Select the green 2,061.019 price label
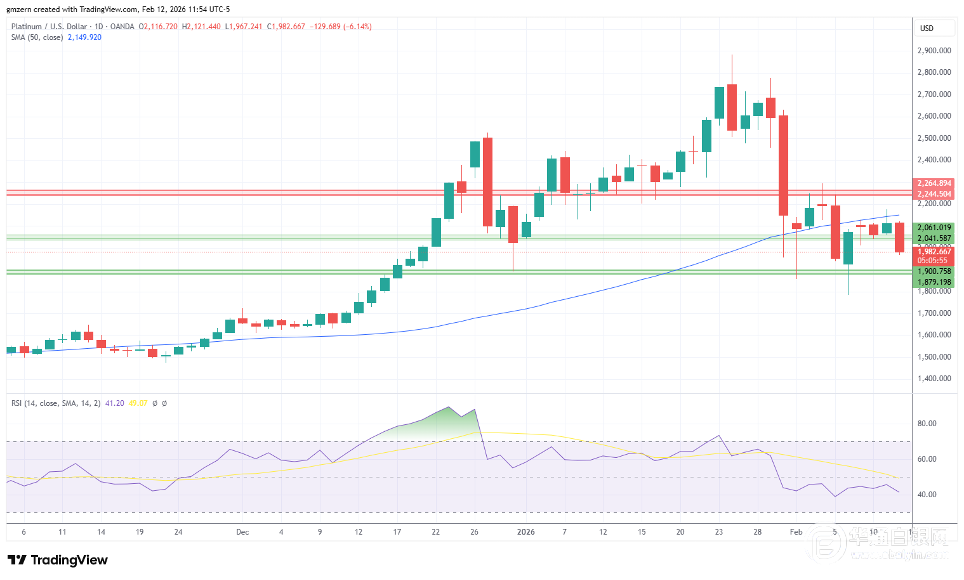Screen dimensions: 964x580 (x=933, y=228)
